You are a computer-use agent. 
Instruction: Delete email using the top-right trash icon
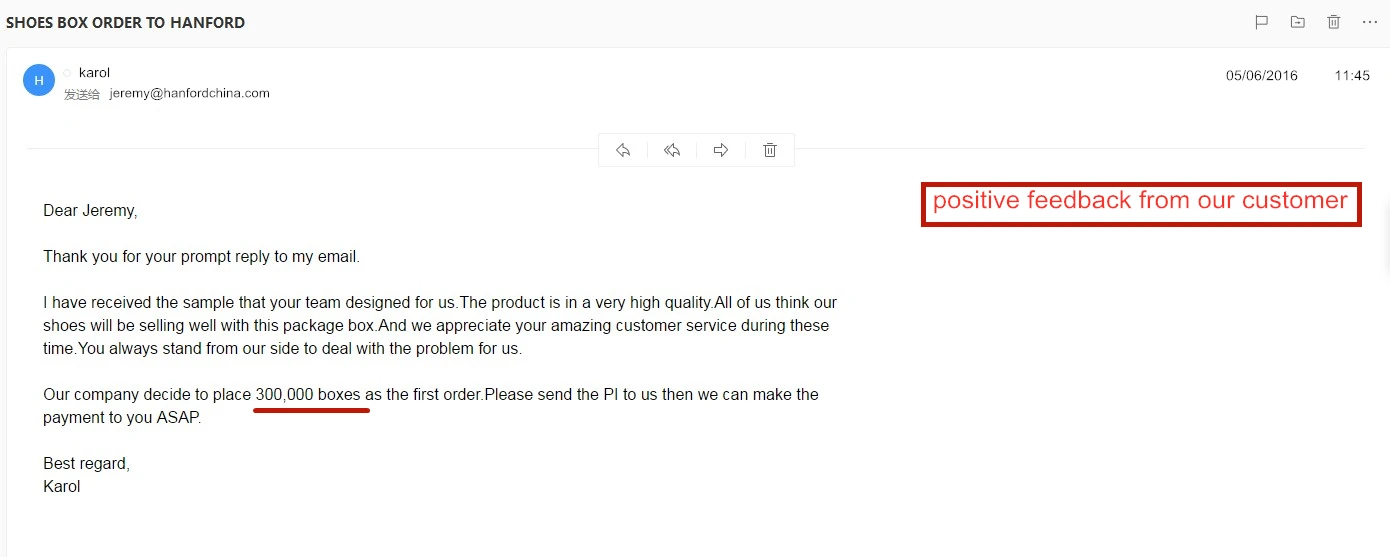click(x=1333, y=22)
